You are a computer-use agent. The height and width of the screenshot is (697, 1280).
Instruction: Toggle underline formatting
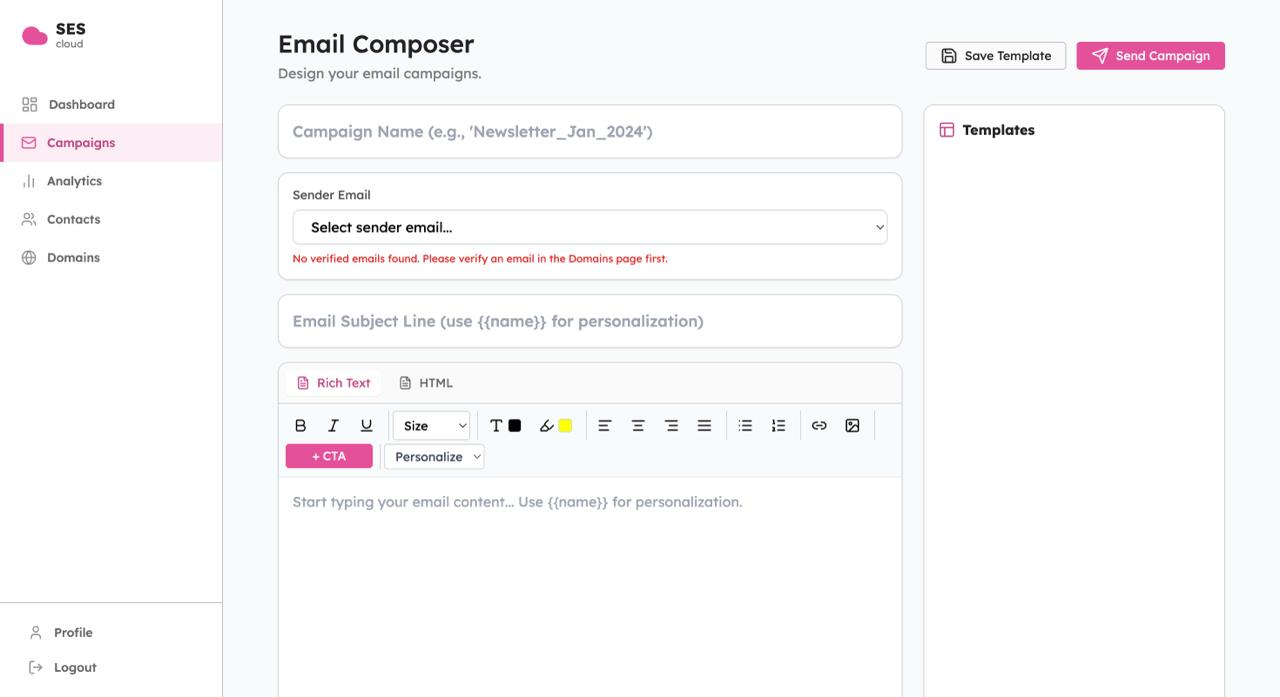[366, 425]
